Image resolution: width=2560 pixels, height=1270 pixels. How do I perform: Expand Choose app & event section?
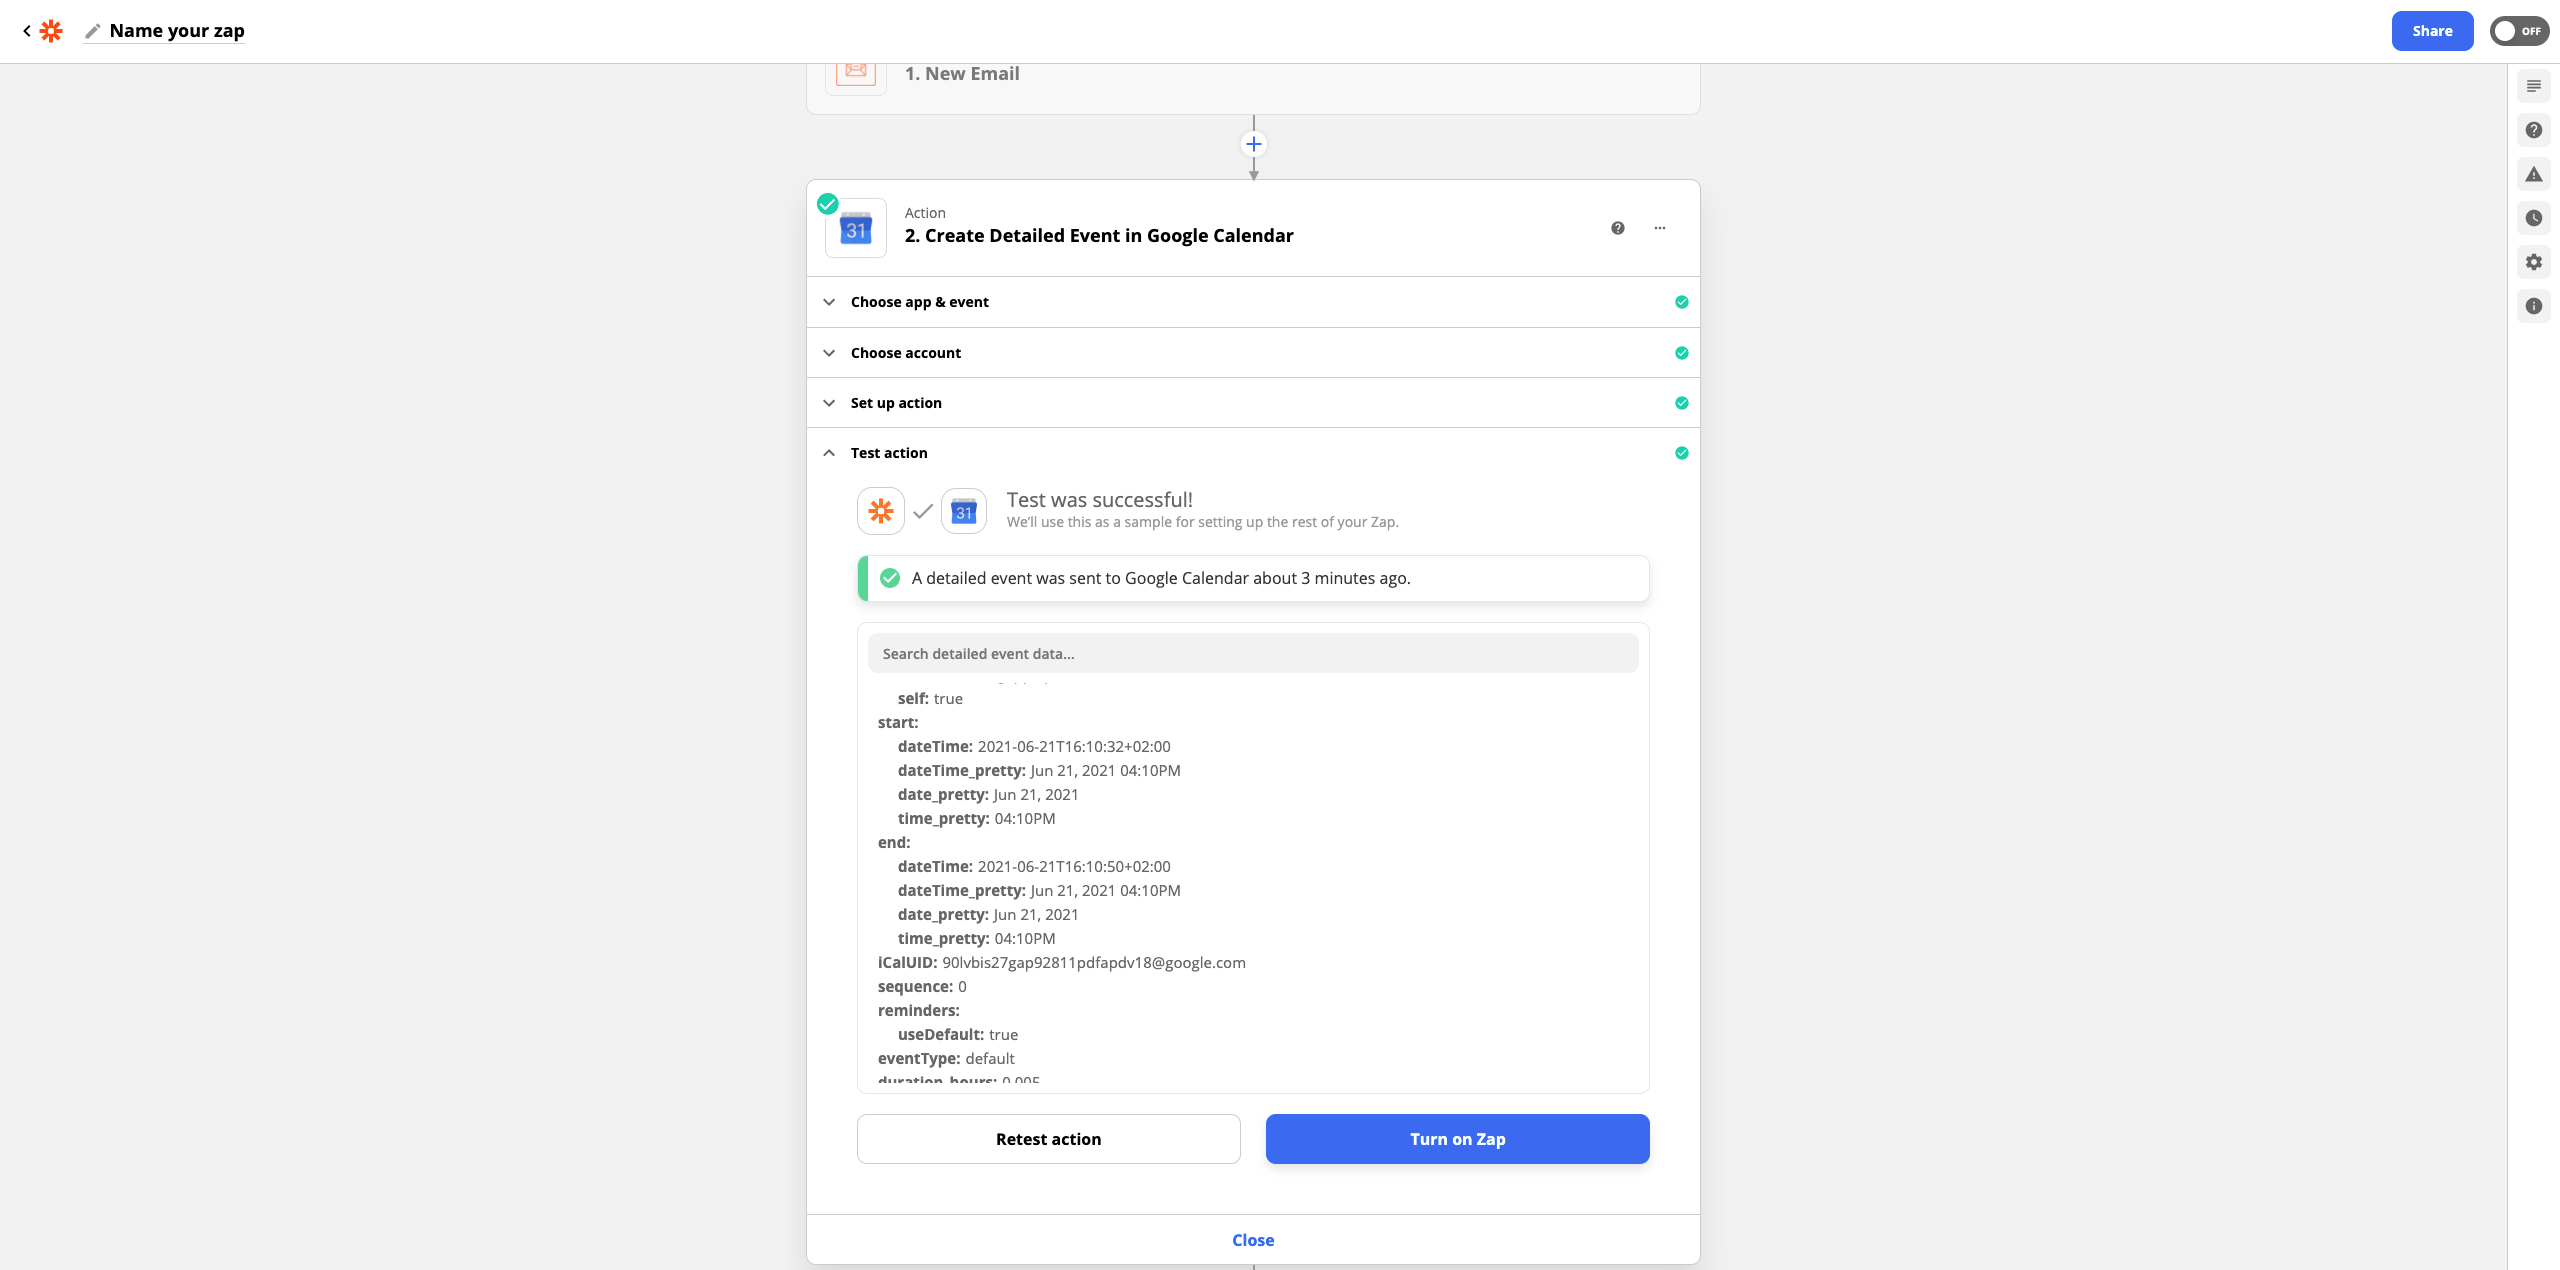point(919,302)
